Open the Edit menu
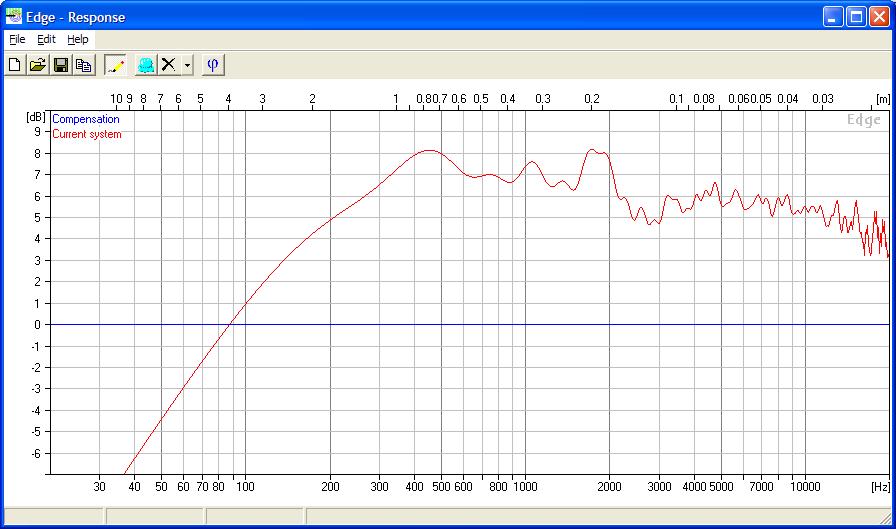The image size is (896, 529). [x=46, y=39]
